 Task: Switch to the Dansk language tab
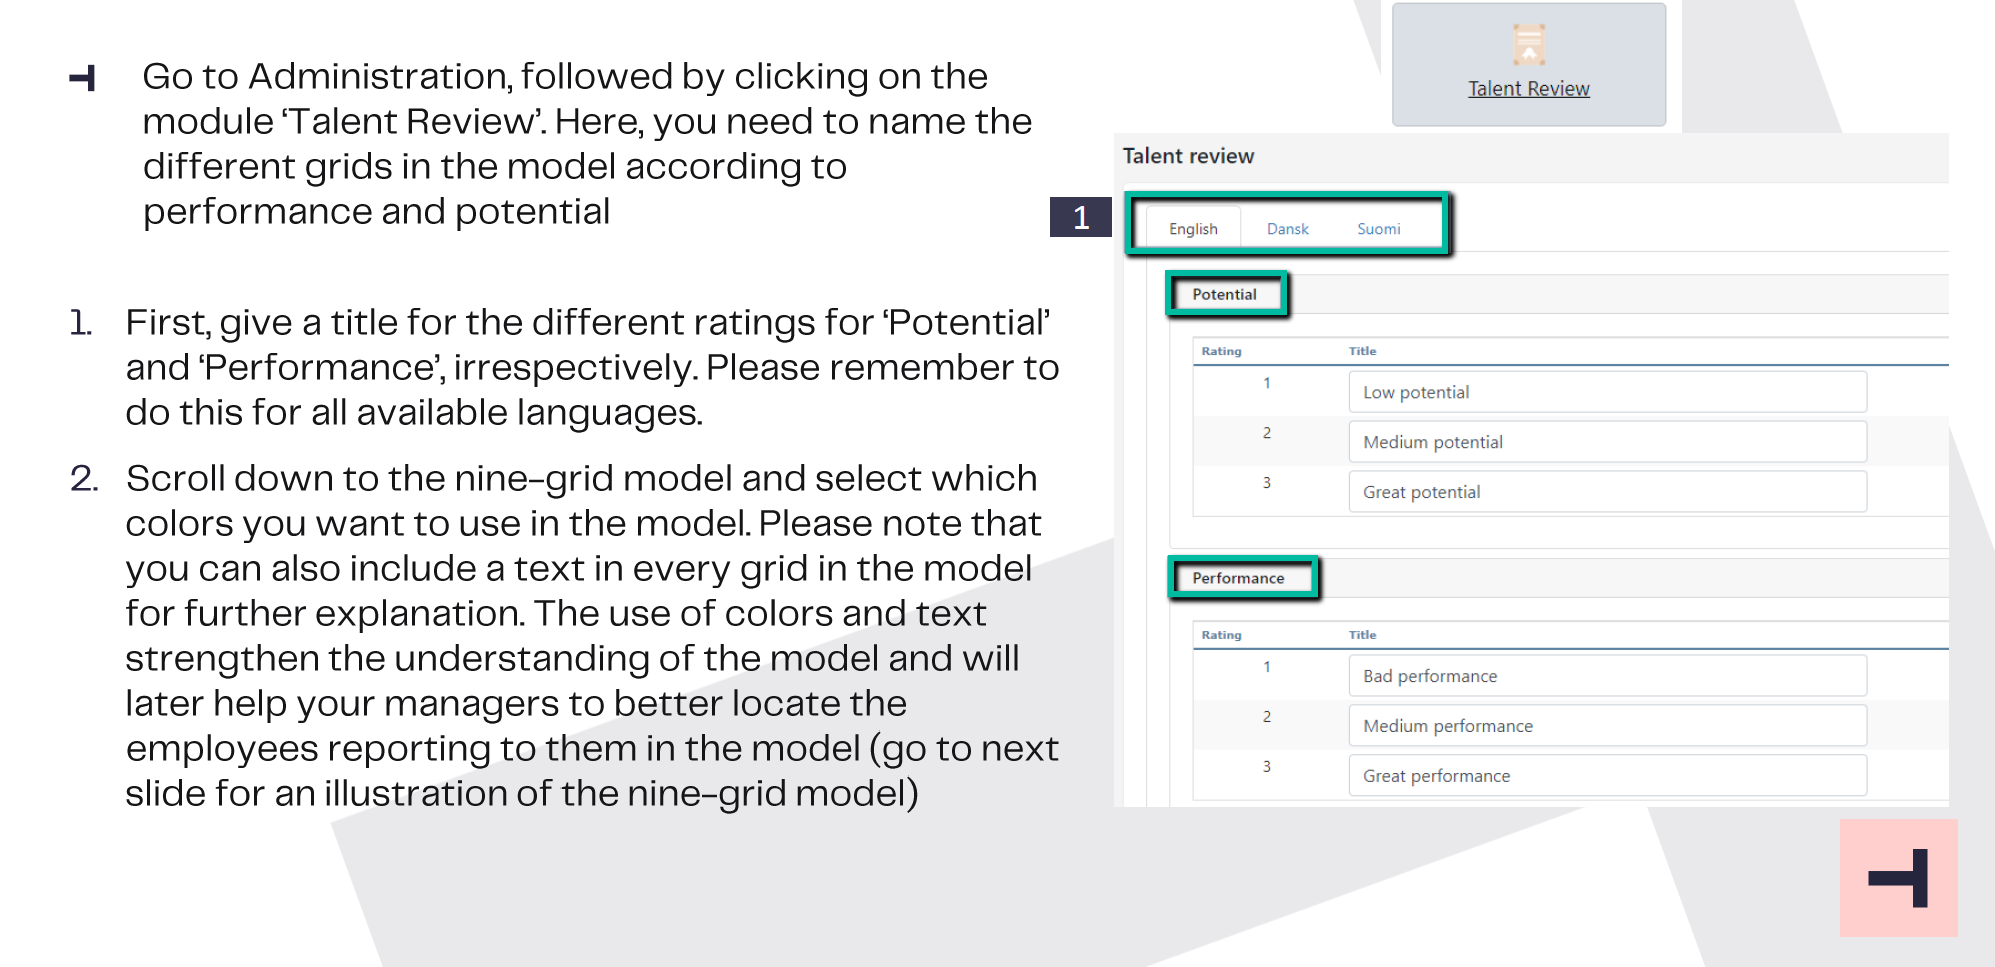[1287, 229]
